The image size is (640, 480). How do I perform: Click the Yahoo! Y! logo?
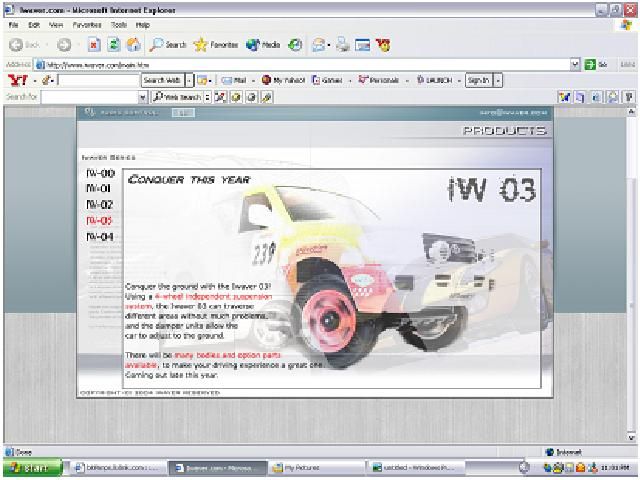18,80
